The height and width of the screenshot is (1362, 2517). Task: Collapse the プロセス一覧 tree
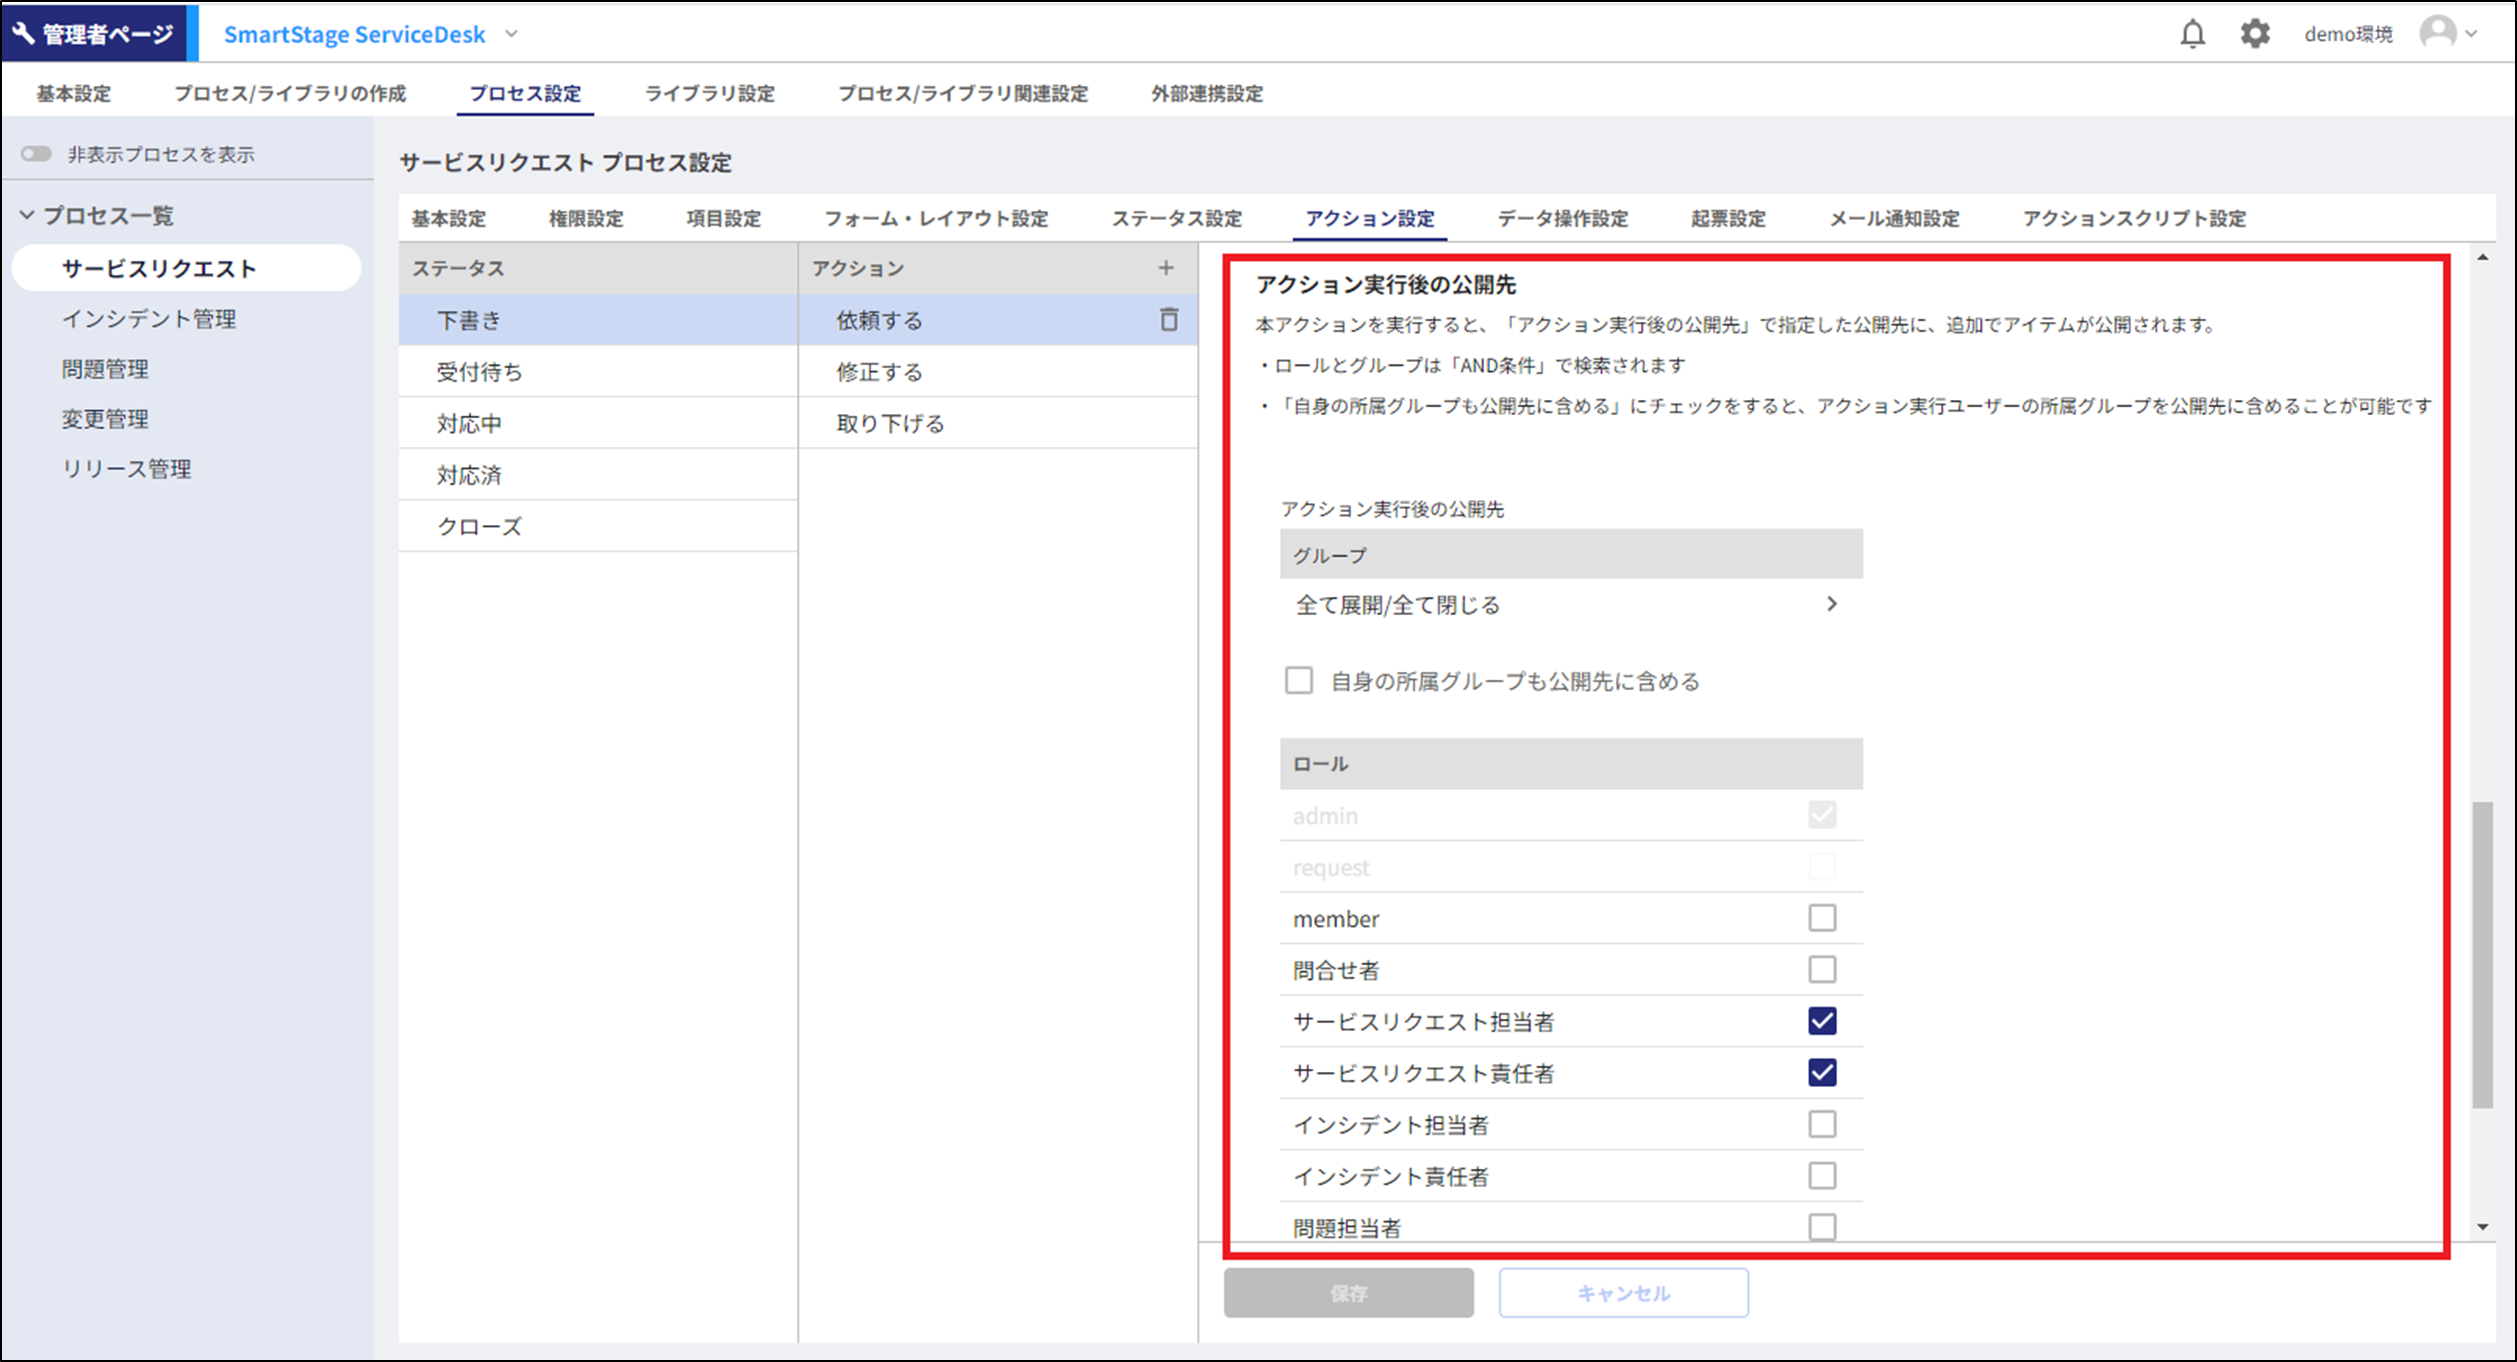tap(27, 215)
